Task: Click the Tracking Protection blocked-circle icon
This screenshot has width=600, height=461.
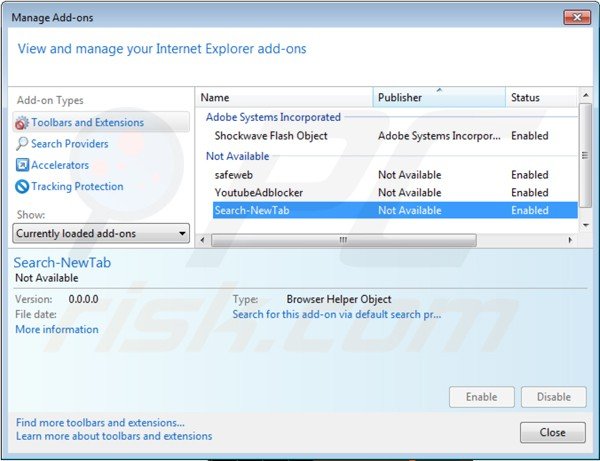Action: 22,187
